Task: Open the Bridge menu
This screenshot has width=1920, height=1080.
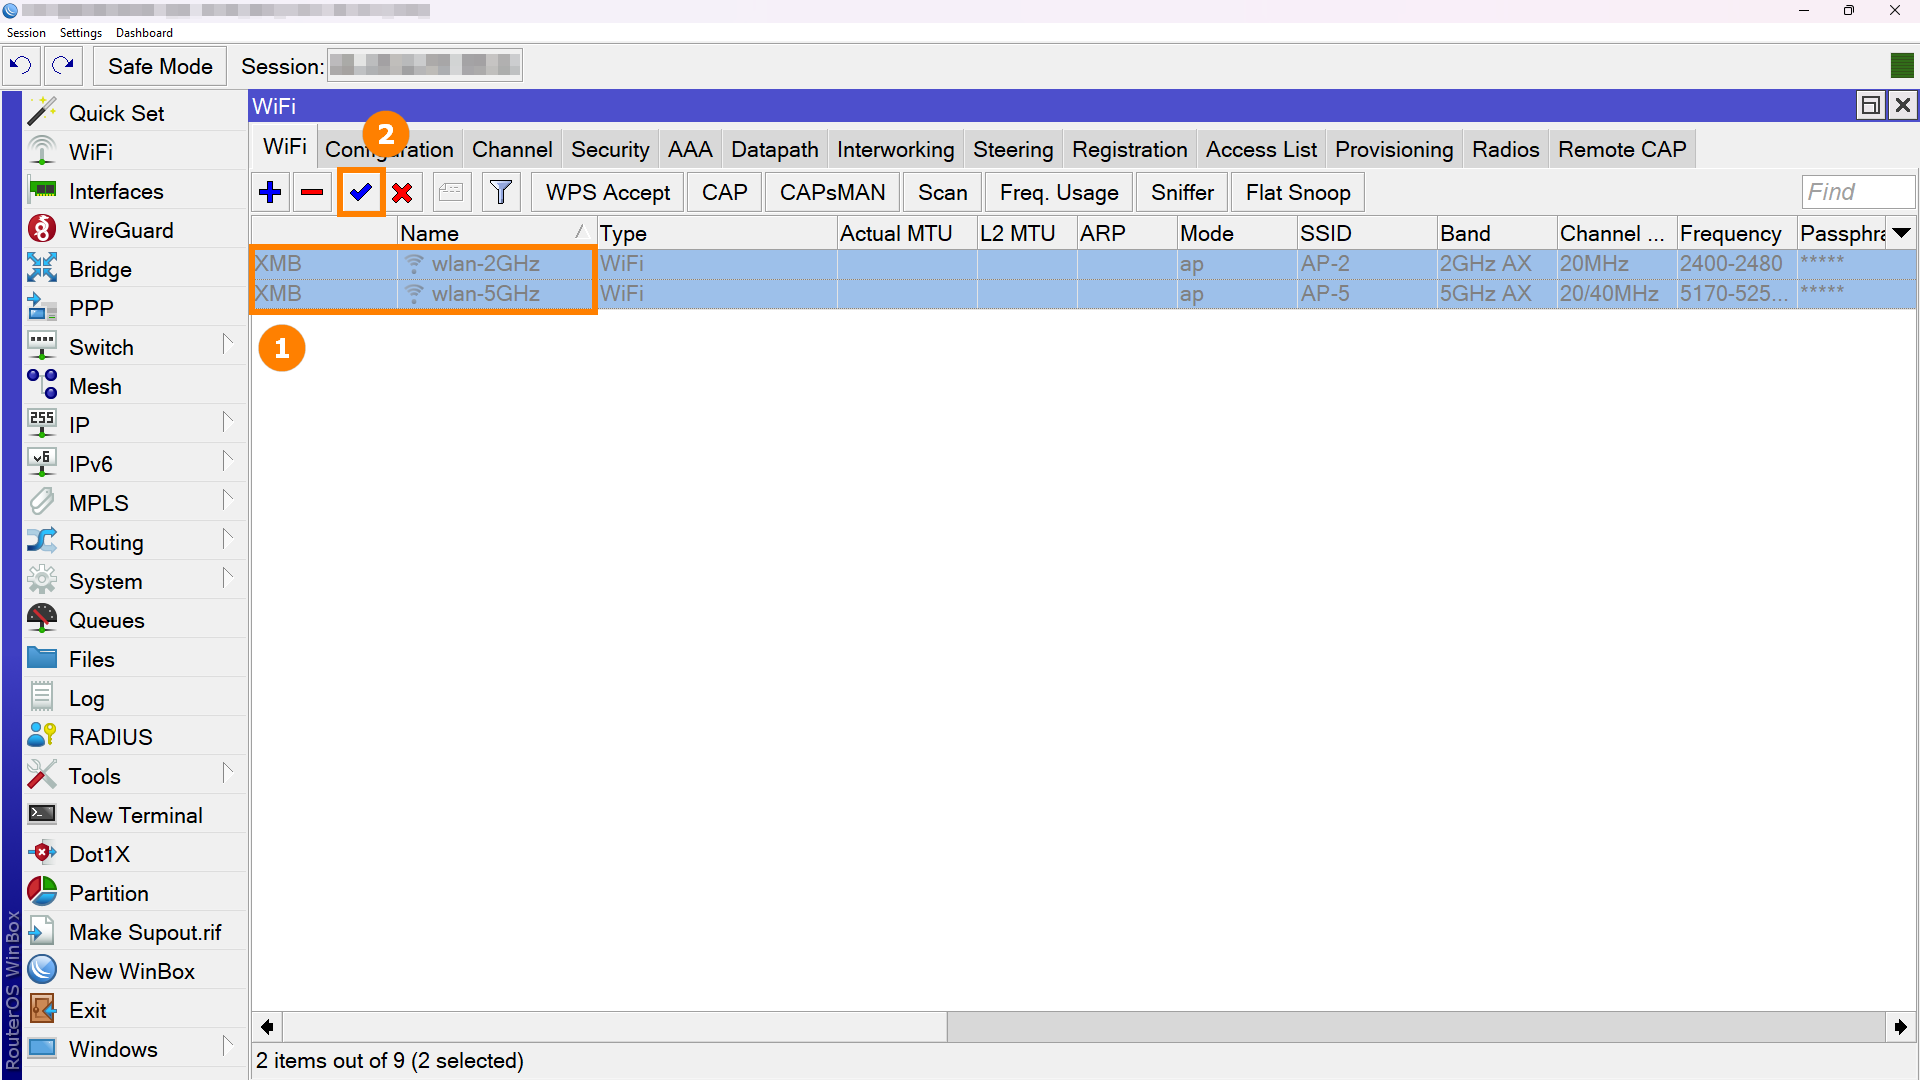Action: click(135, 269)
